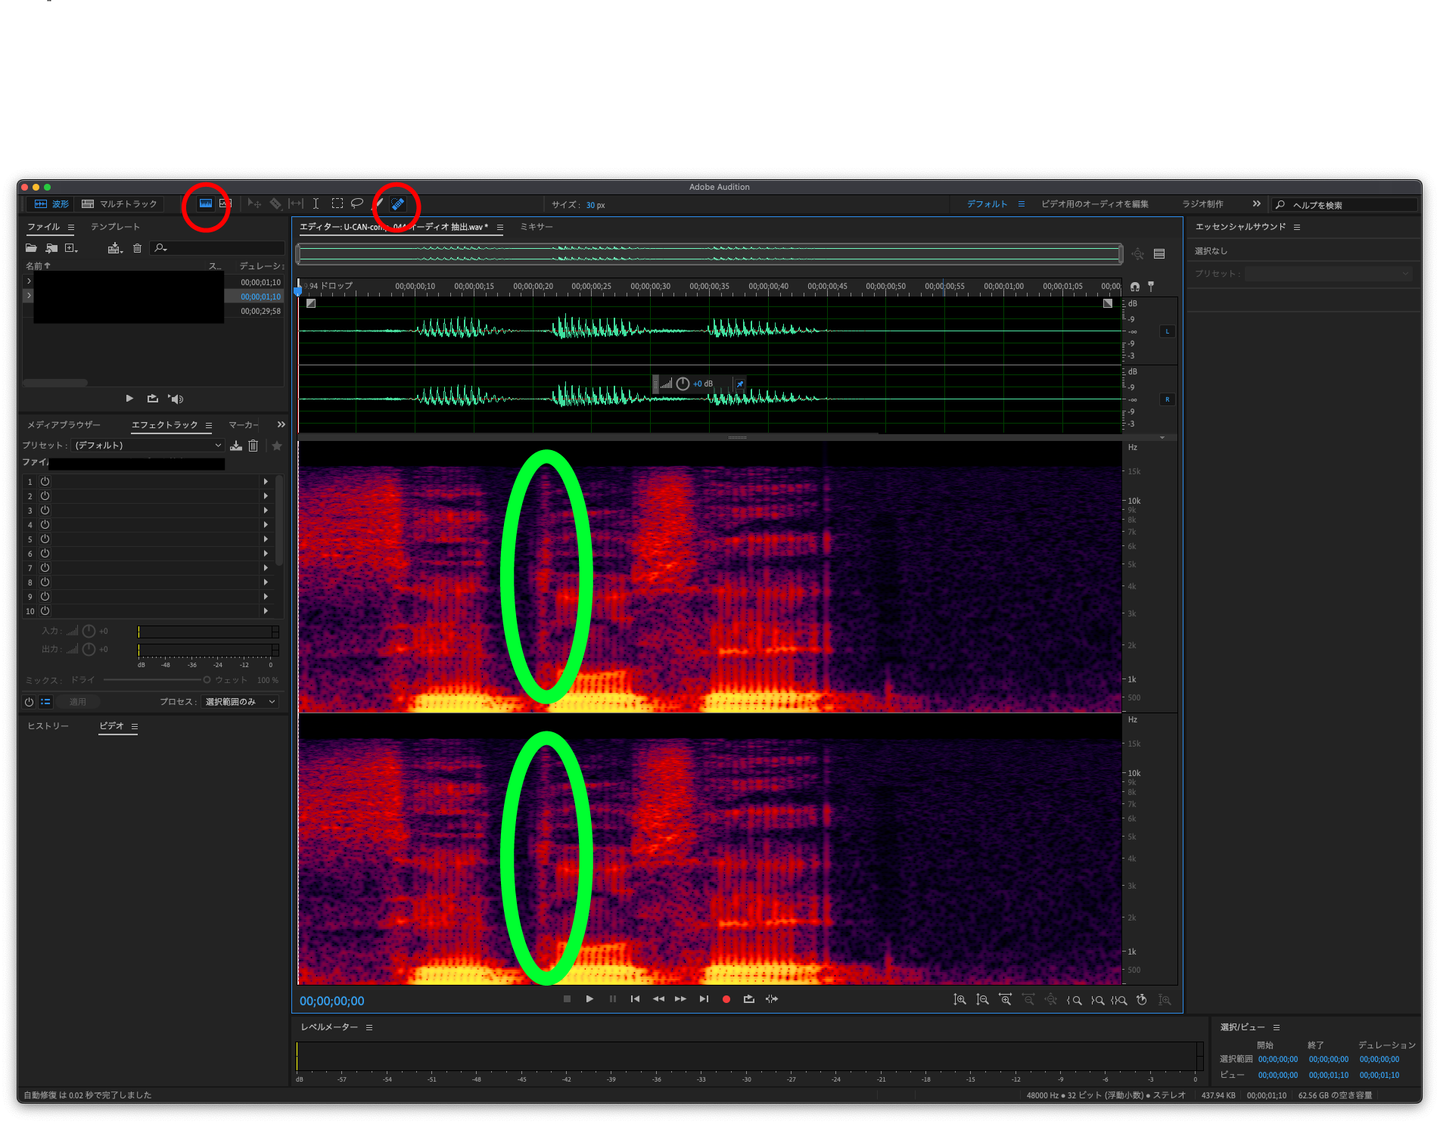1440x1124 pixels.
Task: Switch to マルチトラック view
Action: (120, 204)
